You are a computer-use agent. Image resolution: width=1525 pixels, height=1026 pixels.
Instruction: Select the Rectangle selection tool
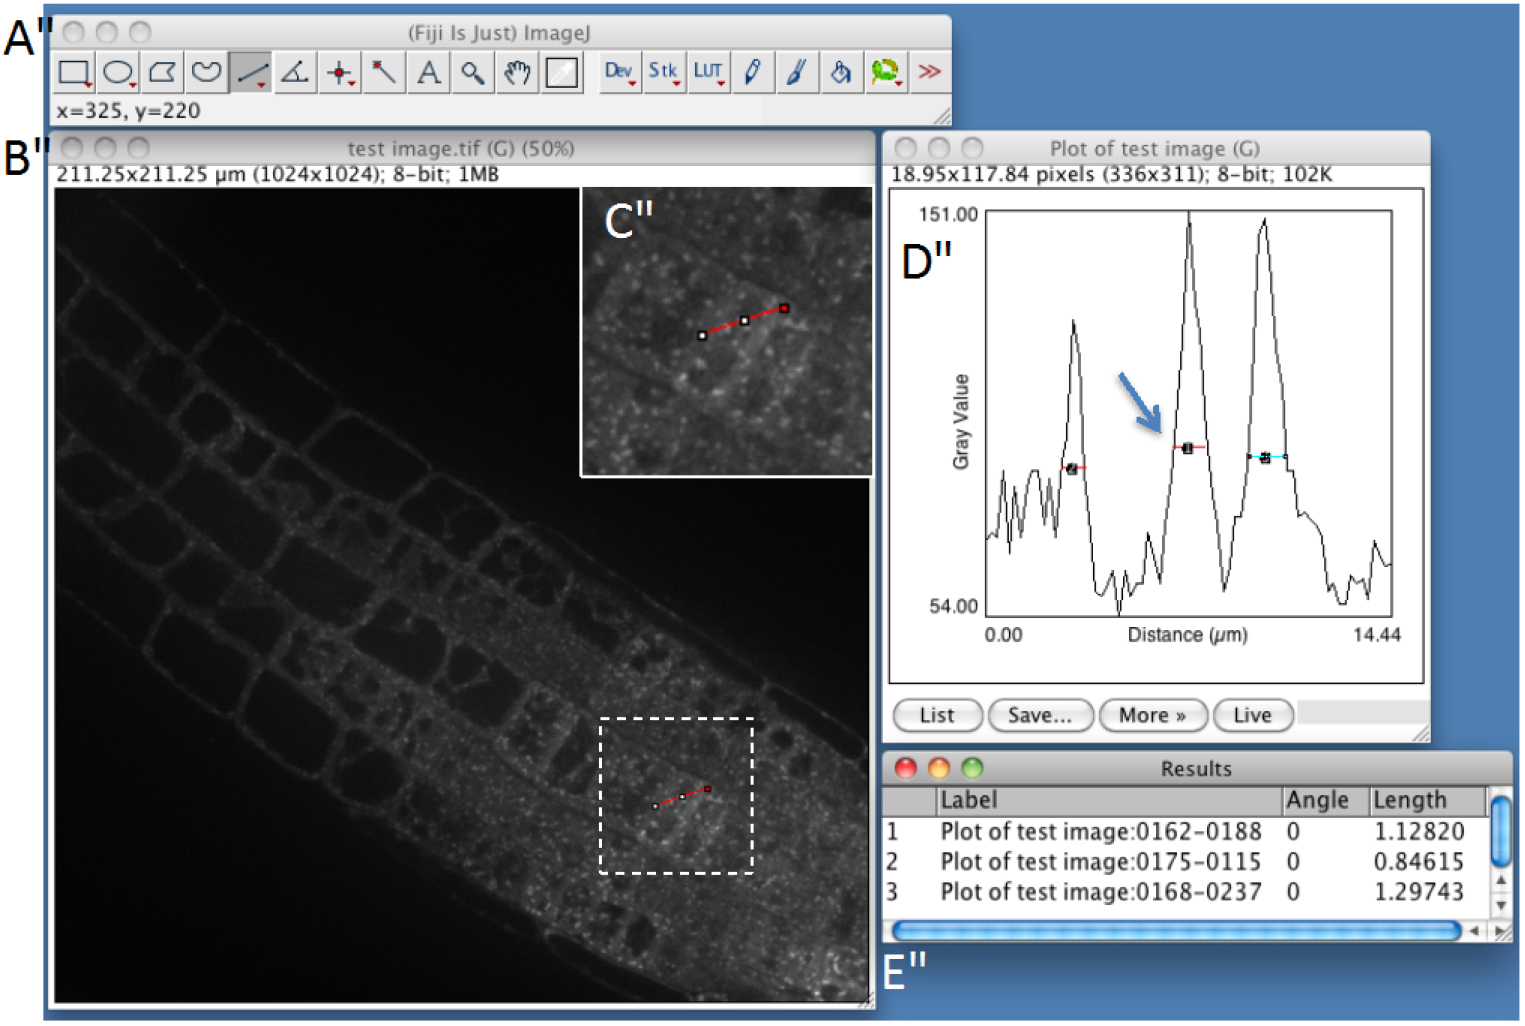pyautogui.click(x=75, y=72)
